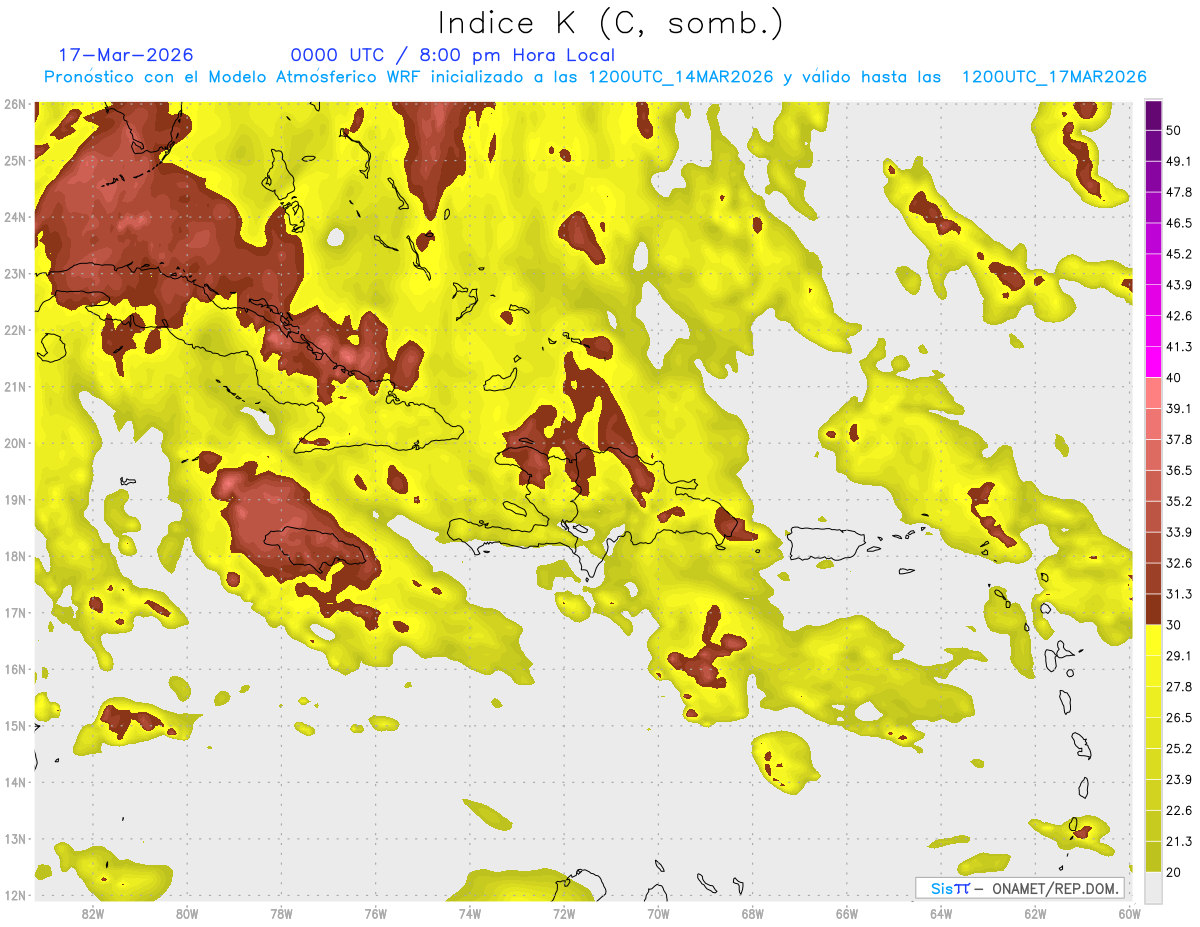Viewport: 1200px width, 927px height.
Task: Click the "21N" latitude label
Action: tap(15, 387)
